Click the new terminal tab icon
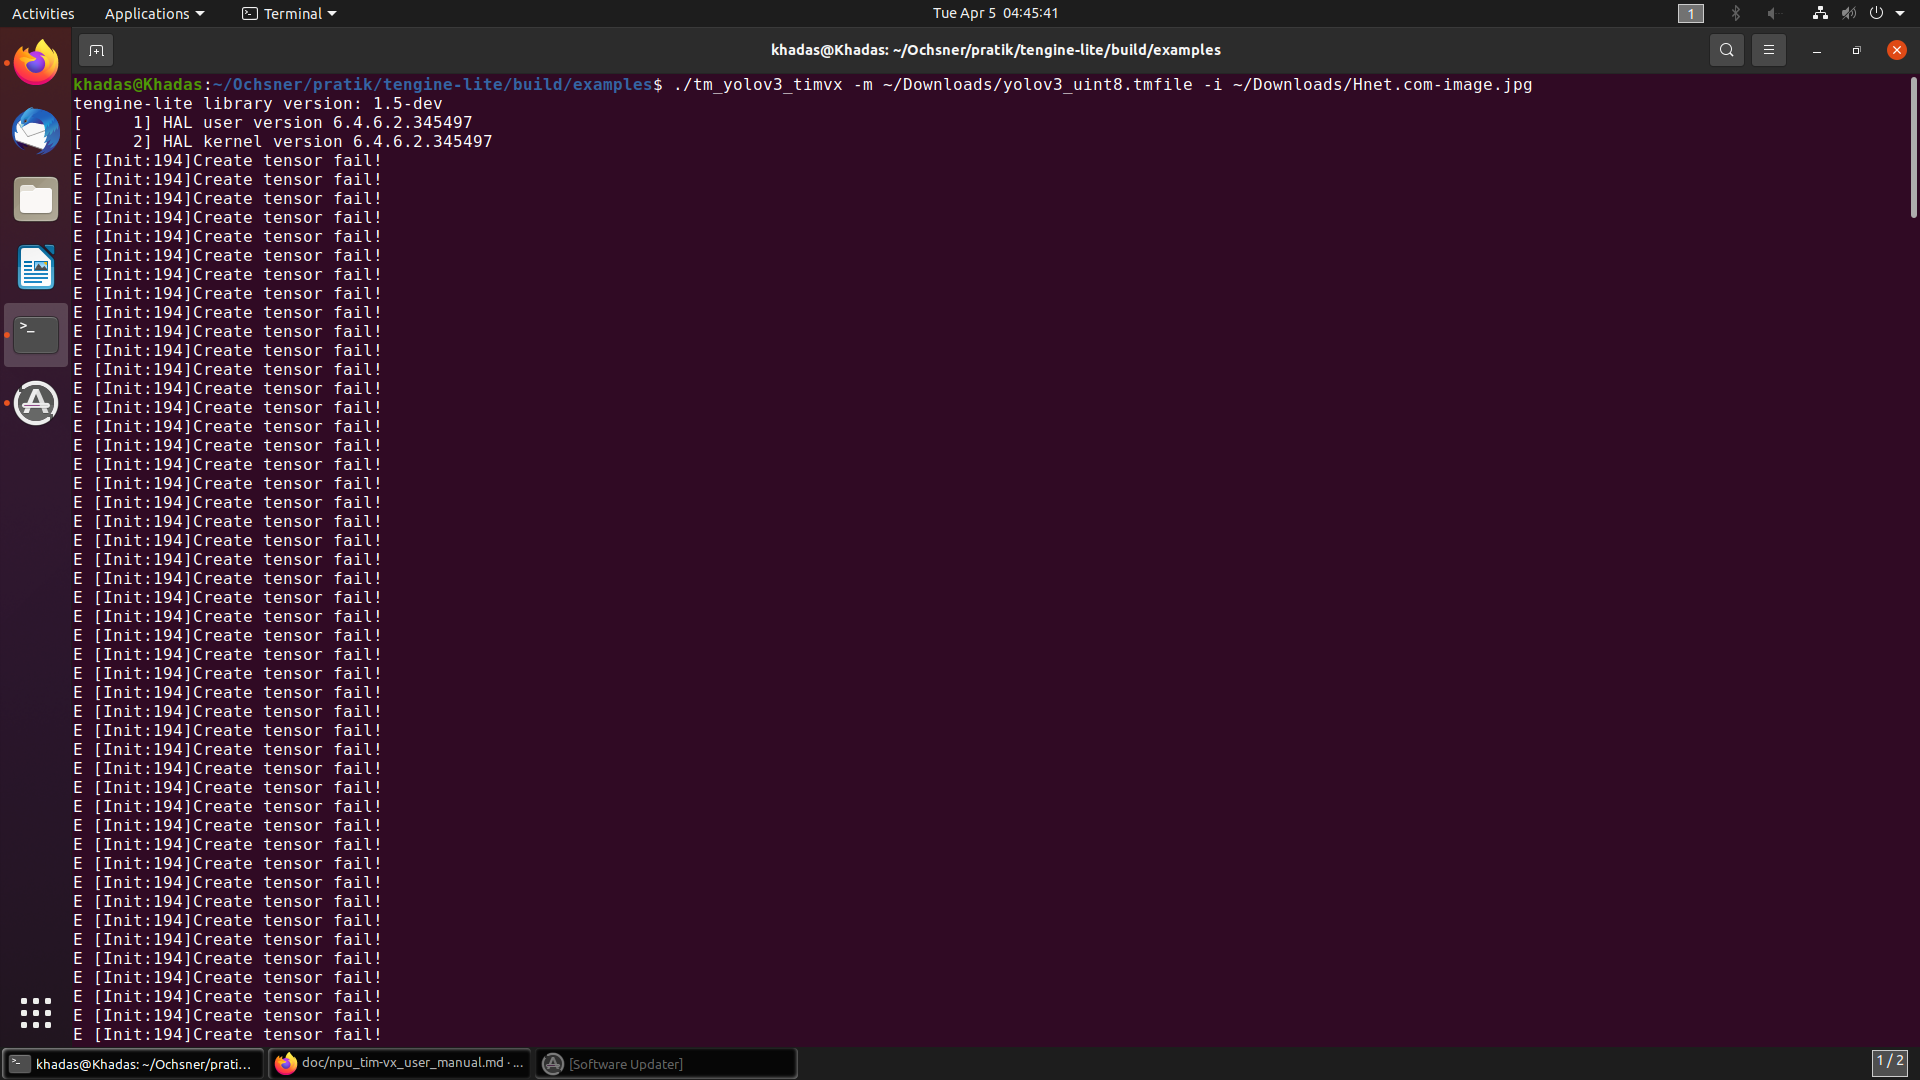Image resolution: width=1920 pixels, height=1080 pixels. point(96,50)
